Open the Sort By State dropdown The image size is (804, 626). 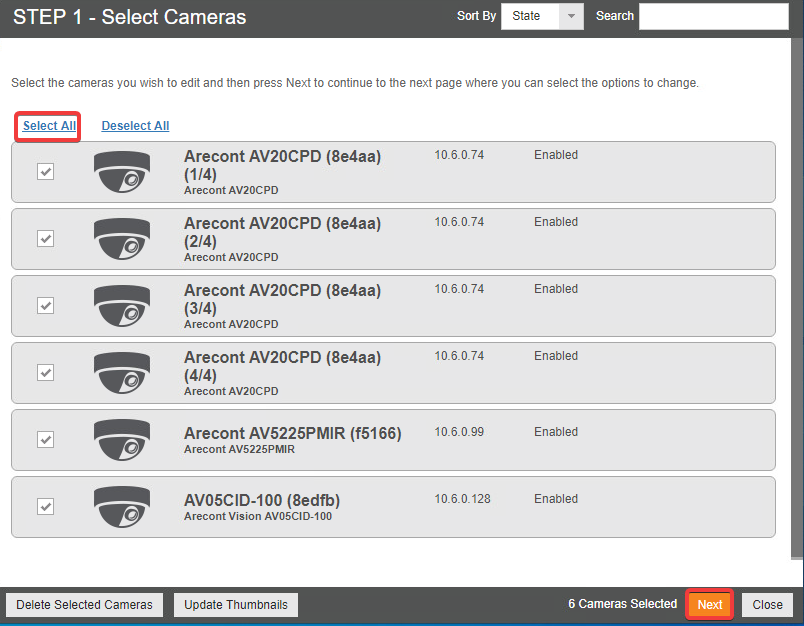pyautogui.click(x=542, y=16)
